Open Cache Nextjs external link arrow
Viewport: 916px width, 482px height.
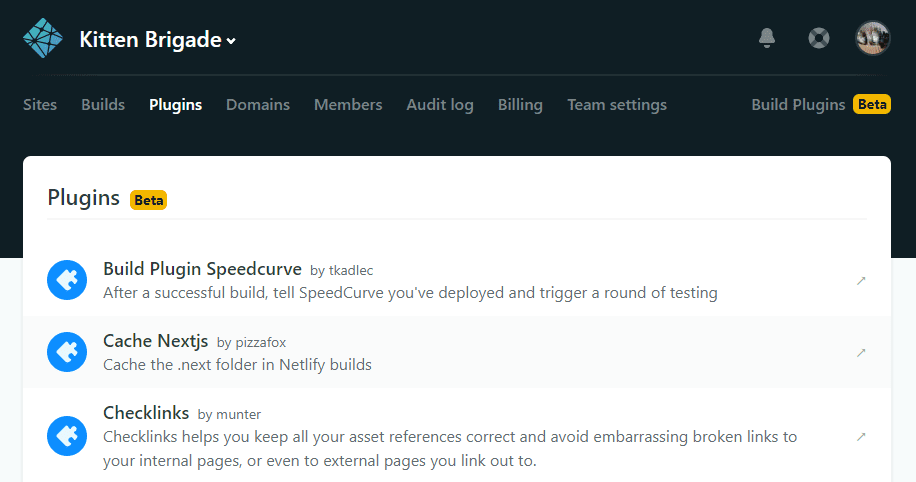point(861,353)
